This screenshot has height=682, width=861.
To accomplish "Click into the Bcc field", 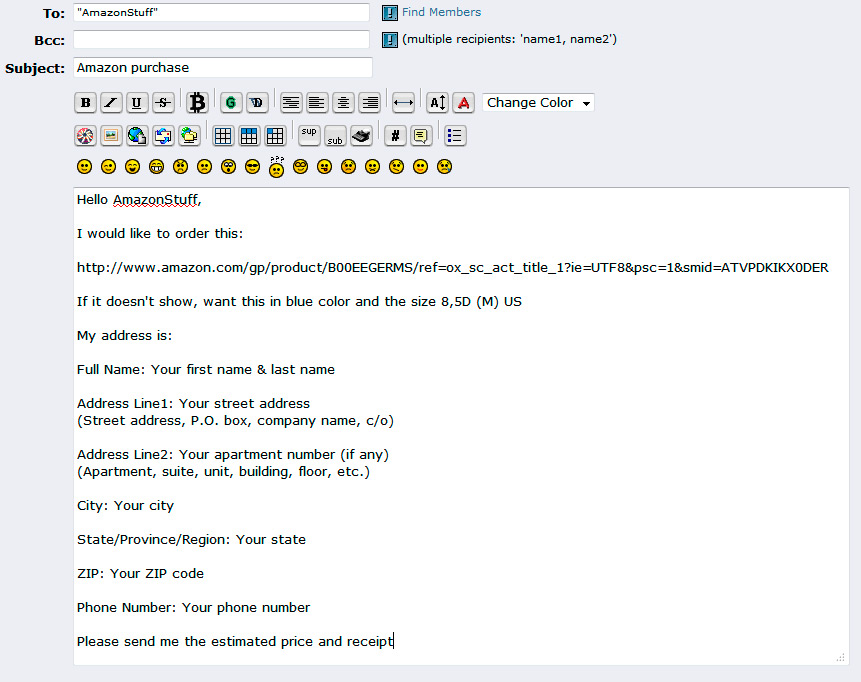I will pos(221,40).
